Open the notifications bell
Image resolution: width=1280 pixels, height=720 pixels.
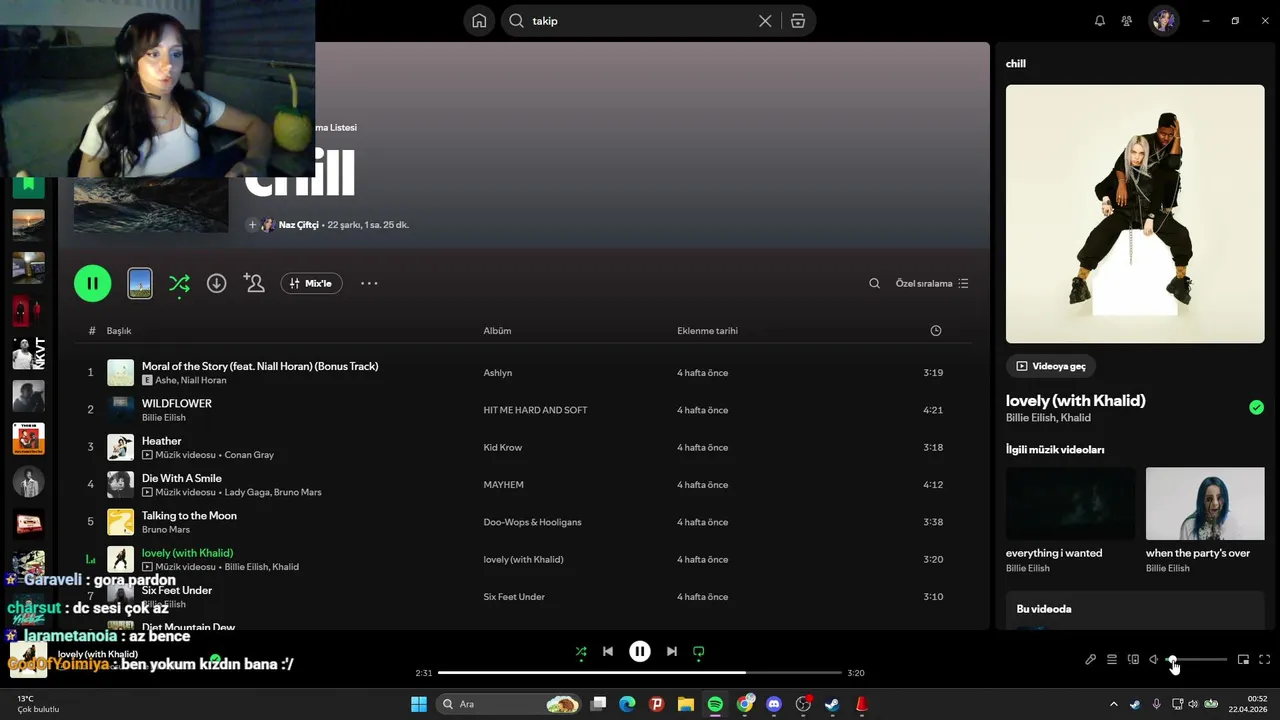click(1100, 21)
